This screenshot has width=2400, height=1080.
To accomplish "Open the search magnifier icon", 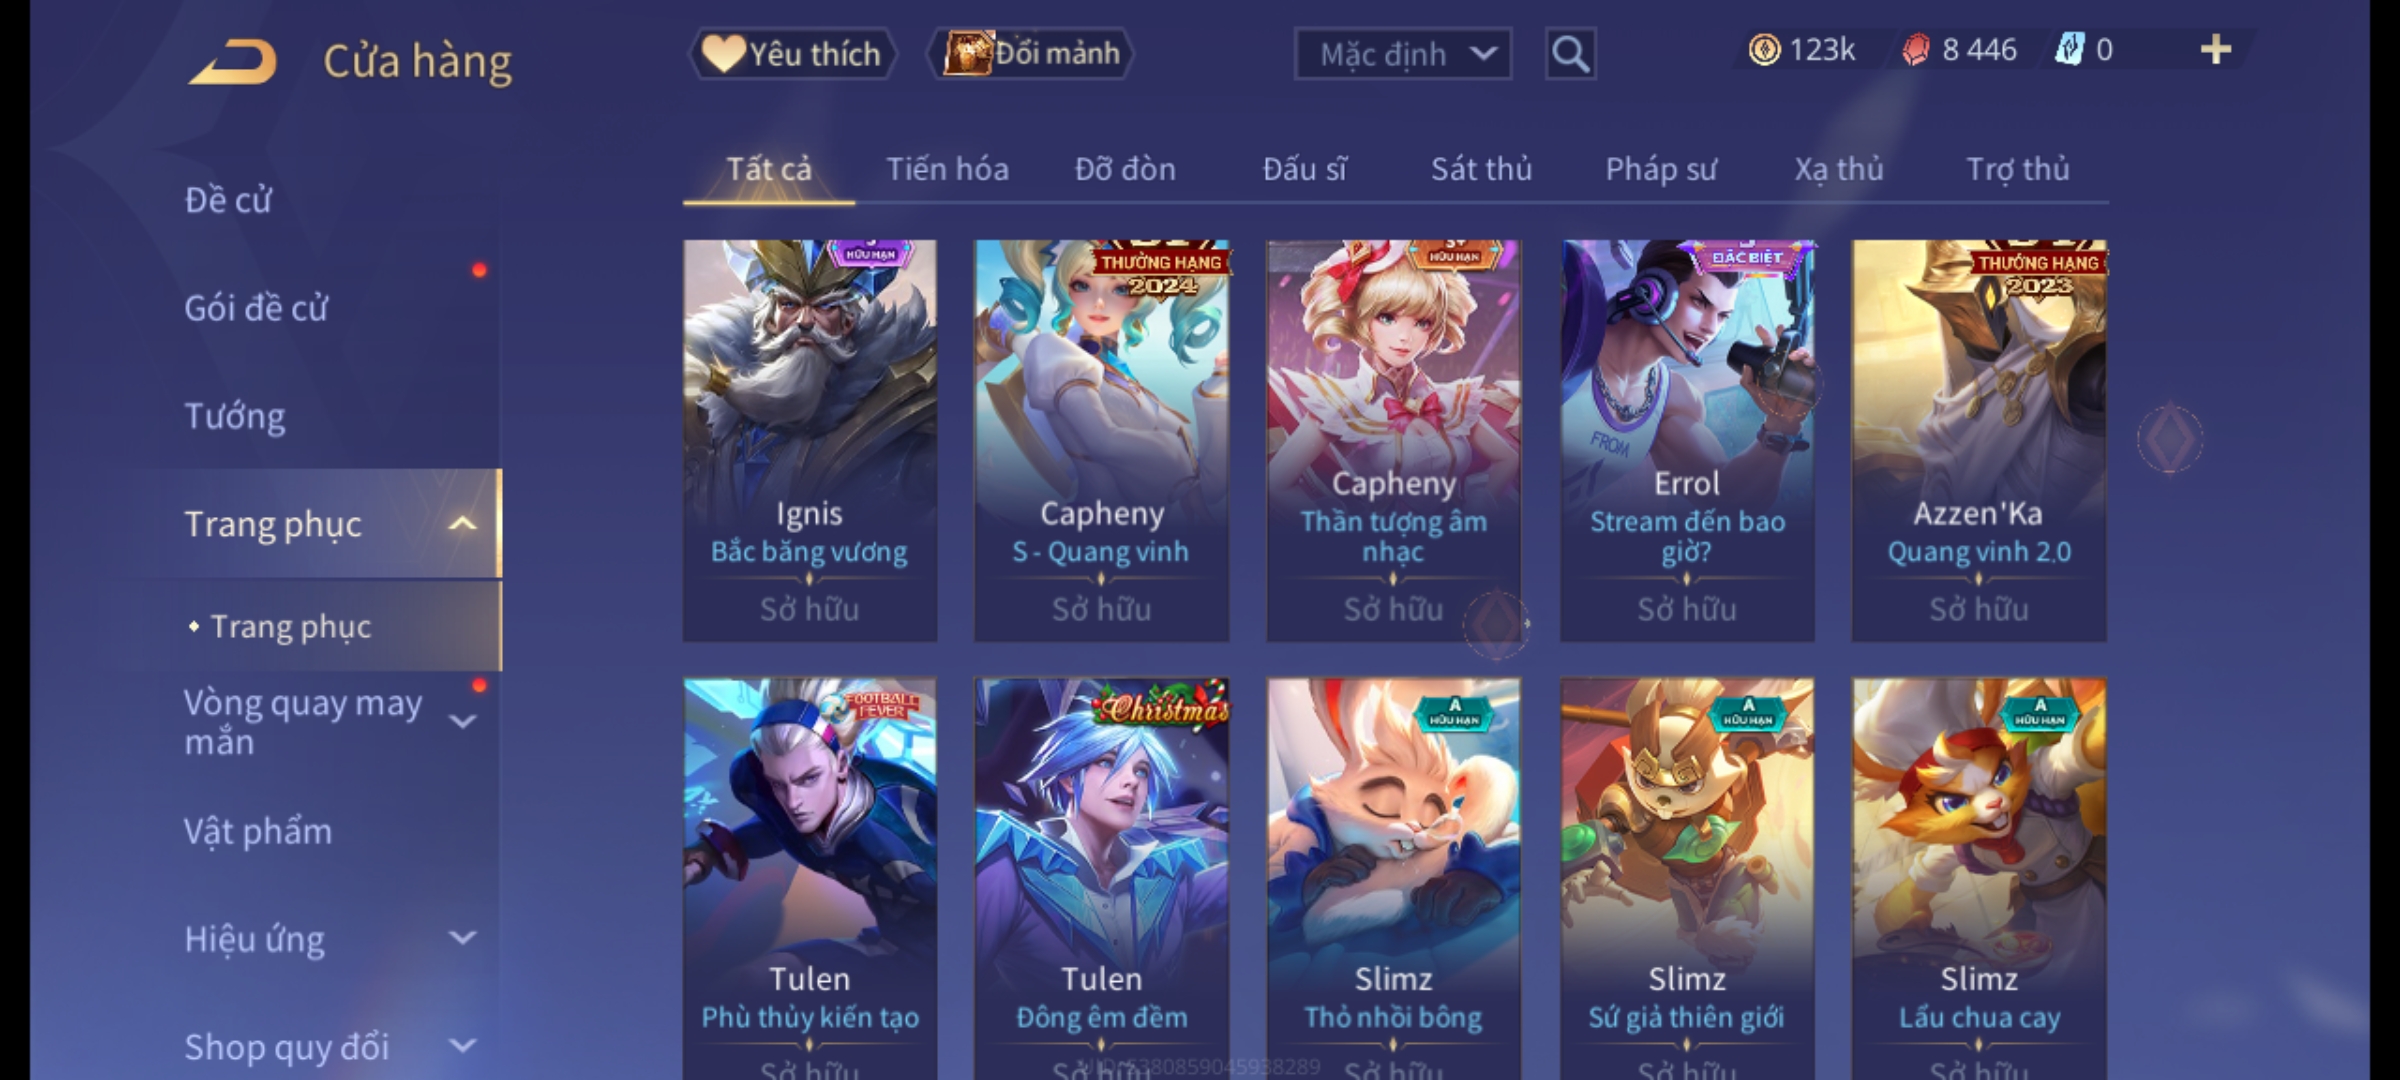I will click(x=1570, y=54).
